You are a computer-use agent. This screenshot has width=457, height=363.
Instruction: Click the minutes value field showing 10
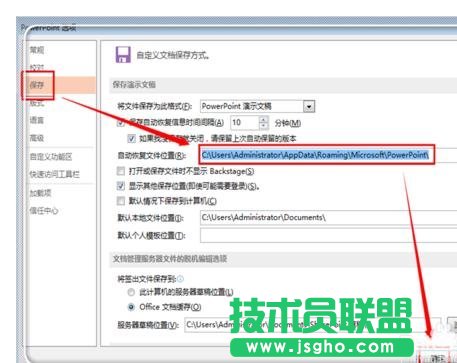click(x=244, y=123)
